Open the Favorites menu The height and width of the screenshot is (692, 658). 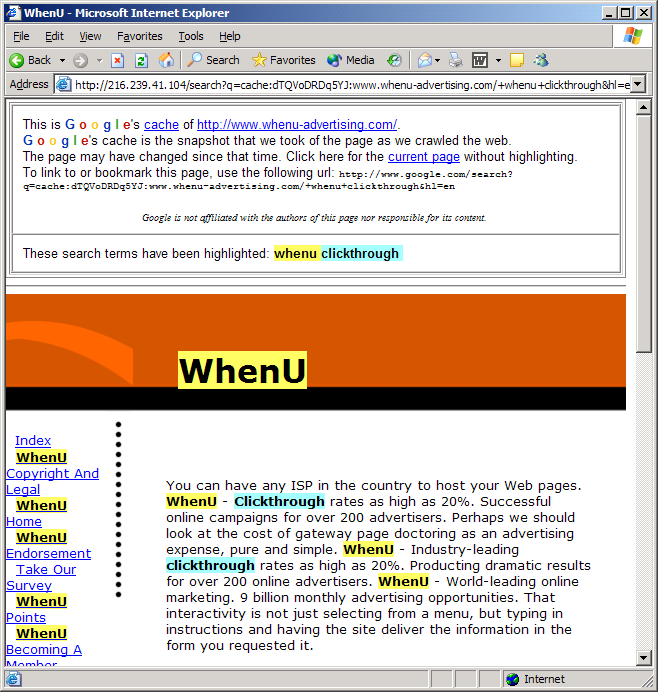(x=139, y=36)
